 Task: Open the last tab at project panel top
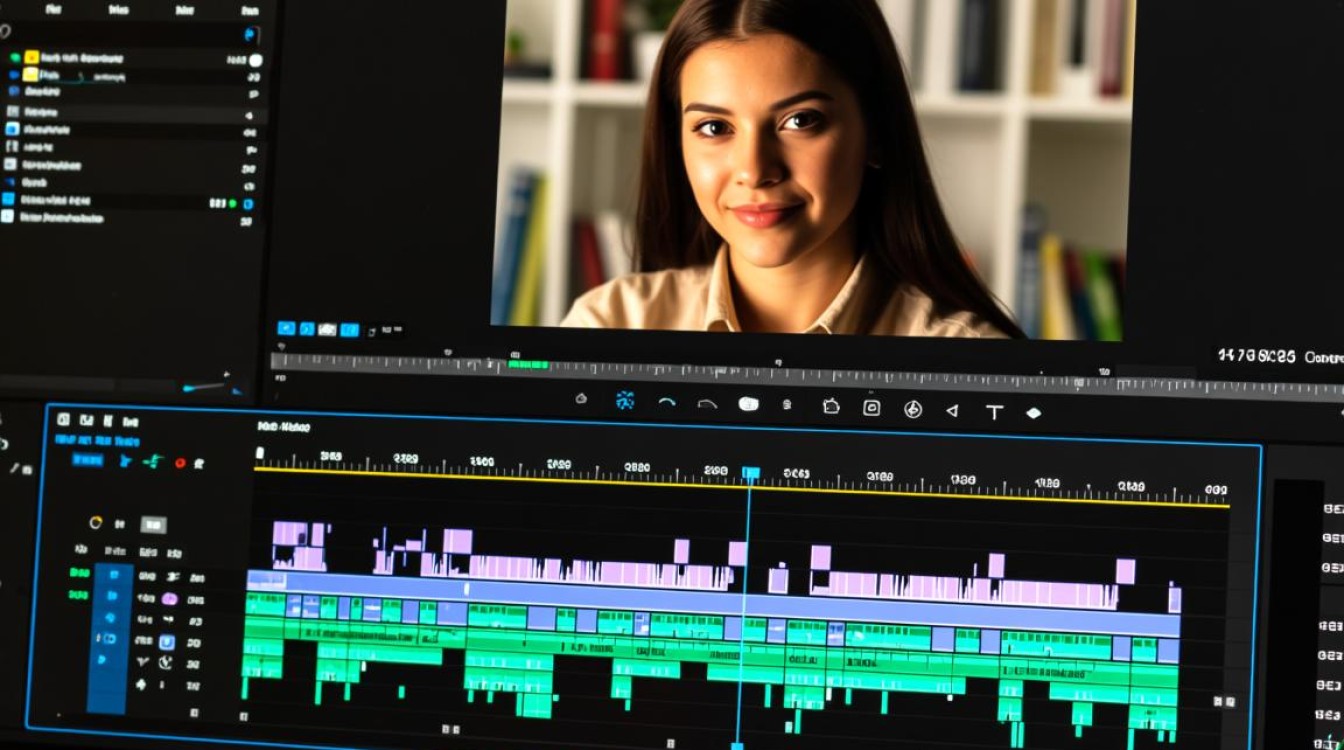[x=250, y=11]
